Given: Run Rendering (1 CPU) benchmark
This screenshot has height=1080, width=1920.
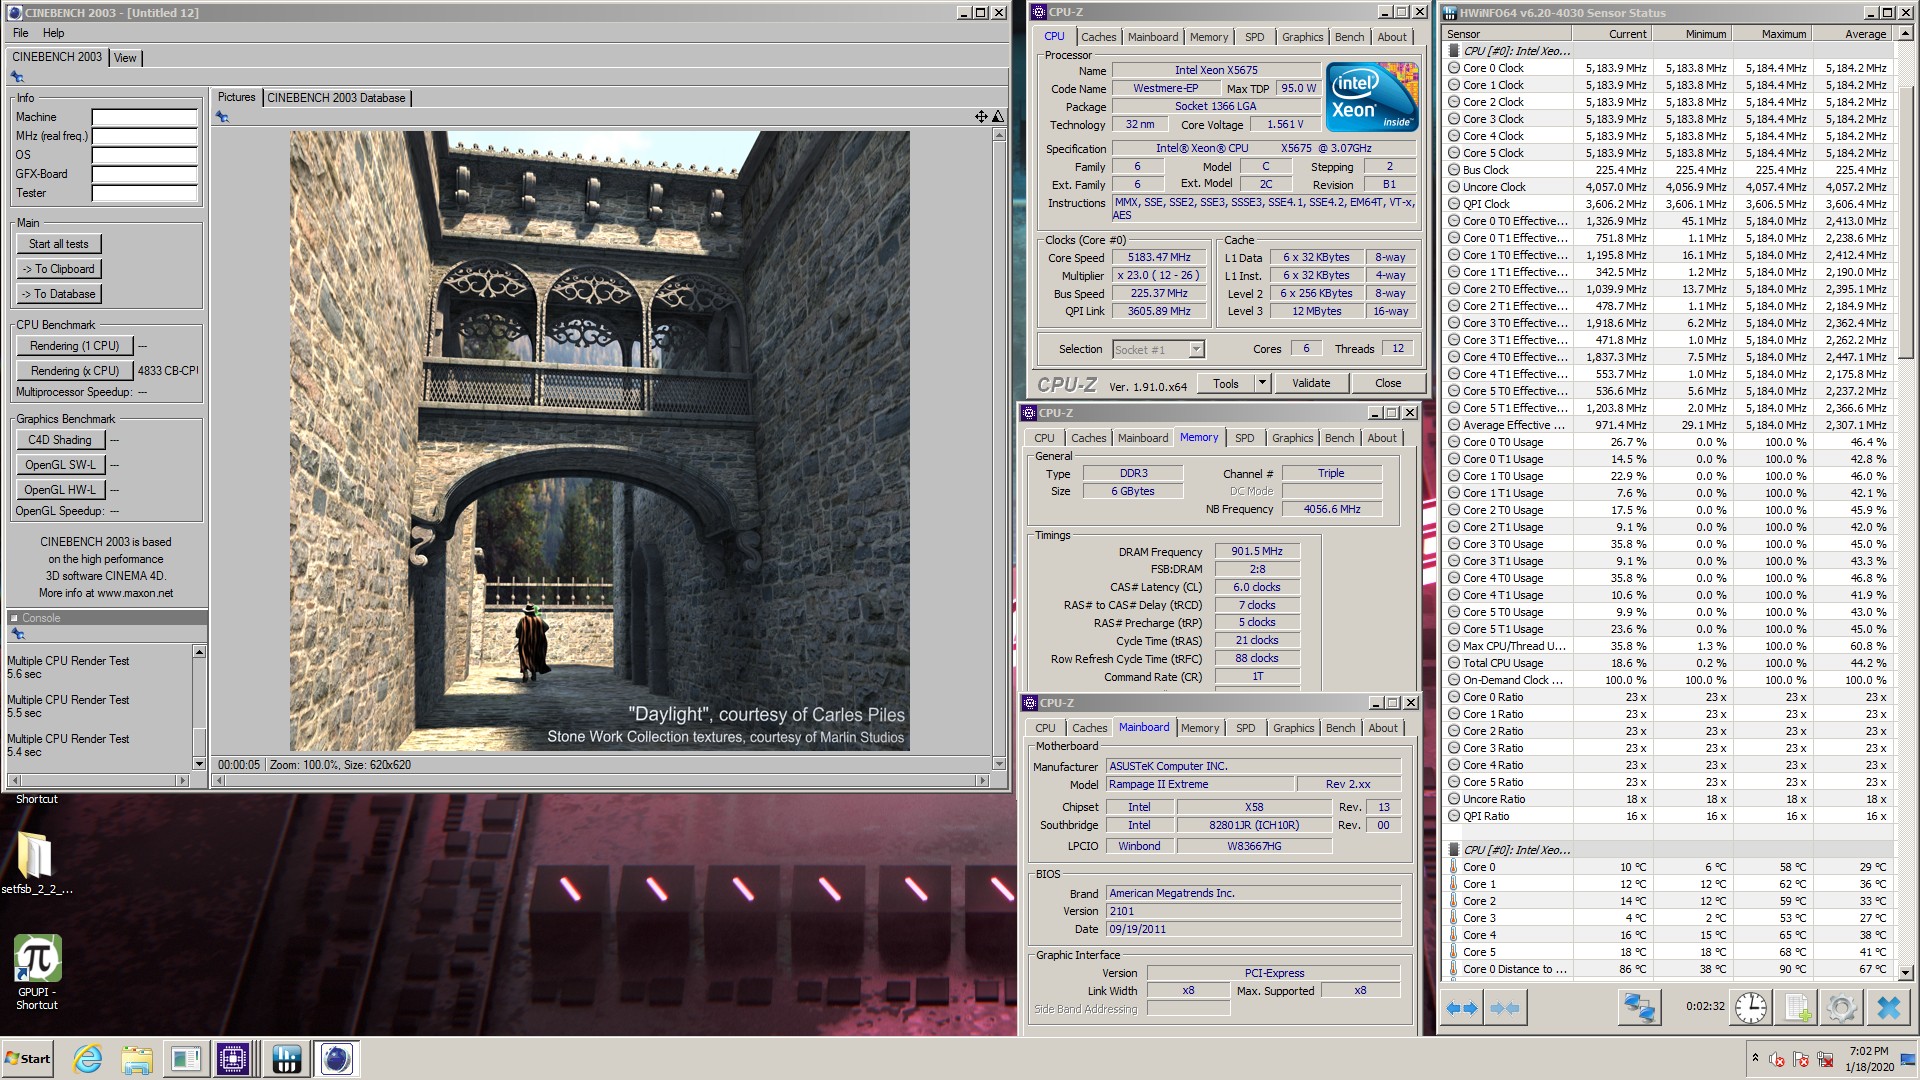Looking at the screenshot, I should 74,346.
